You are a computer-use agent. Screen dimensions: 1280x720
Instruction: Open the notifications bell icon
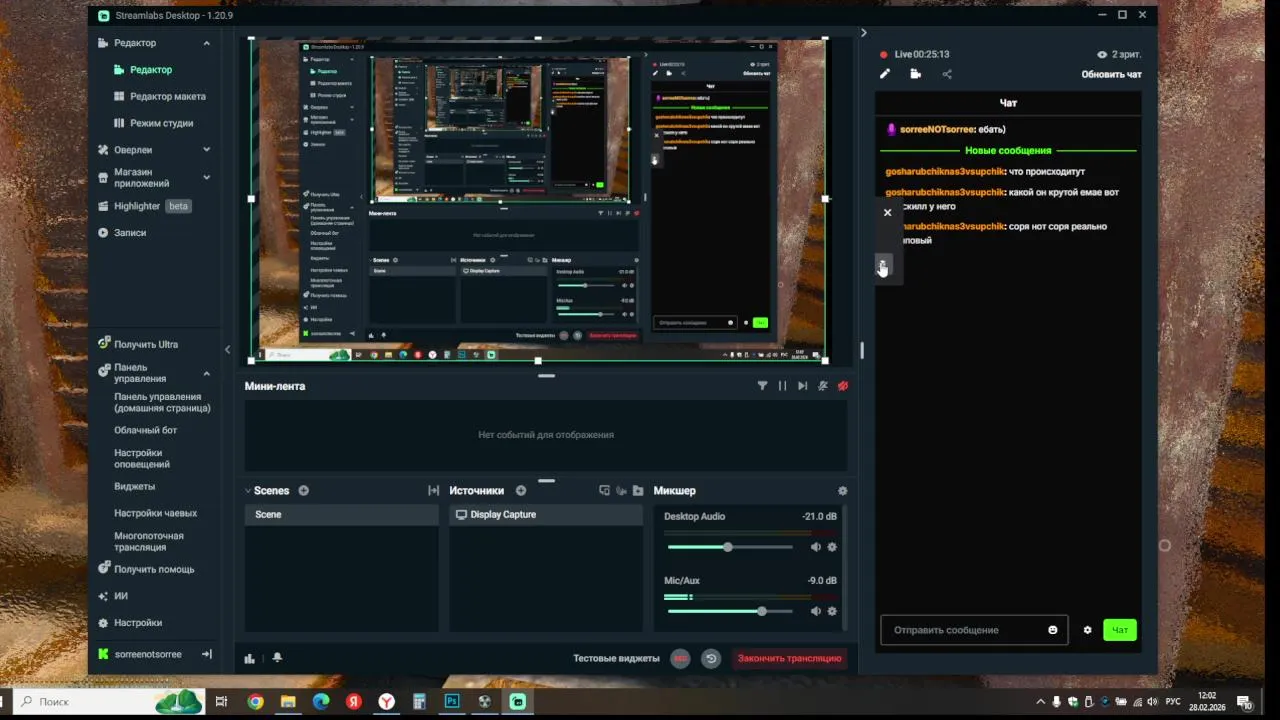pyautogui.click(x=277, y=658)
